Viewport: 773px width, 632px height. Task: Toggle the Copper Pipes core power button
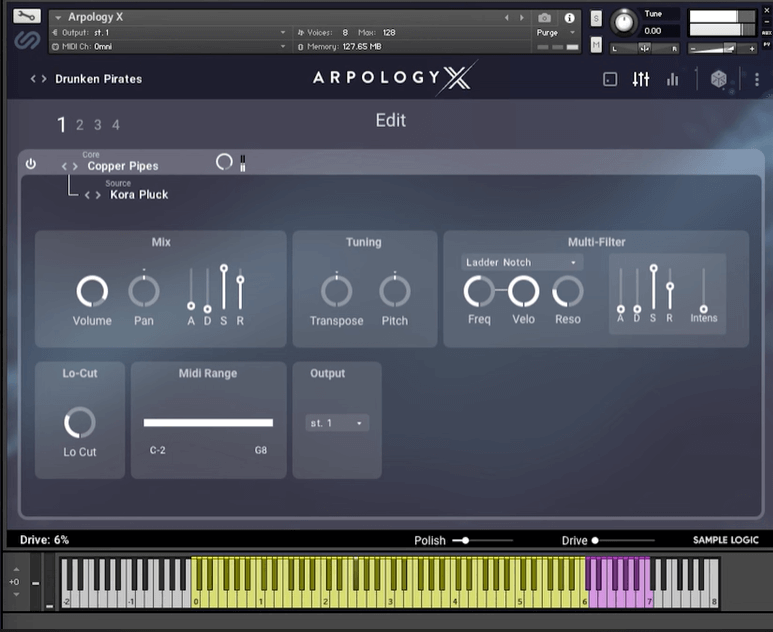coord(31,164)
